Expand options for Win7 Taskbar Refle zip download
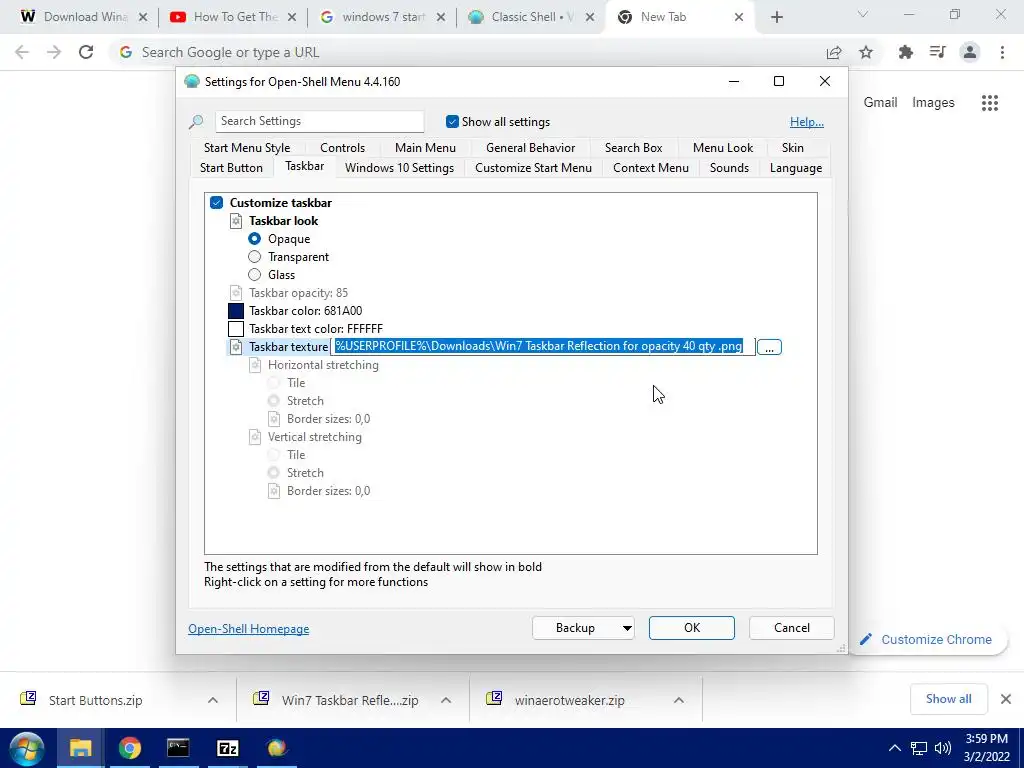 [x=446, y=700]
